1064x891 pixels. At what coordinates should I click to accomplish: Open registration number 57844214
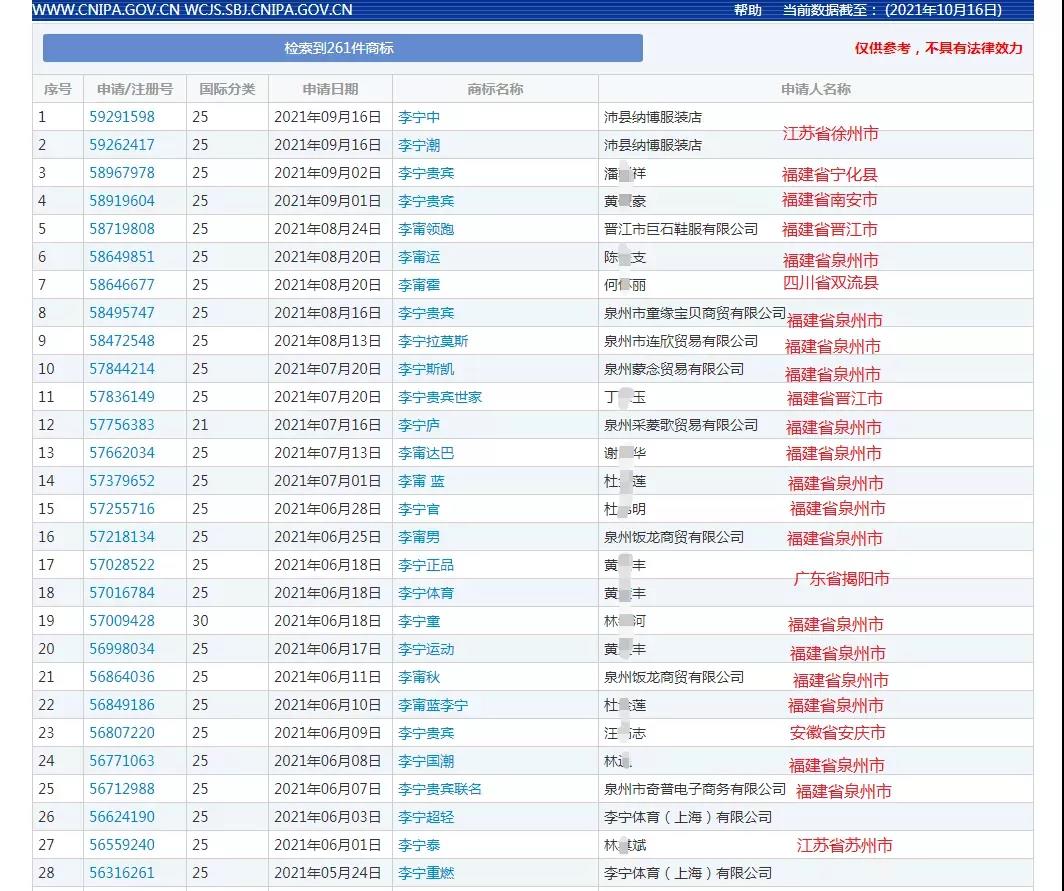(122, 368)
